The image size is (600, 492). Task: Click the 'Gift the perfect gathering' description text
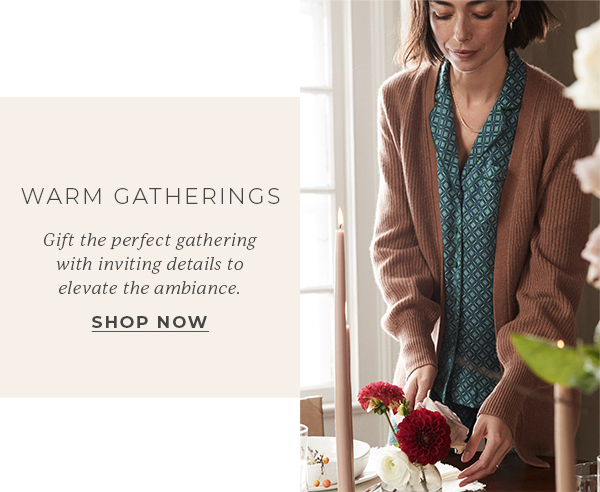tap(150, 264)
